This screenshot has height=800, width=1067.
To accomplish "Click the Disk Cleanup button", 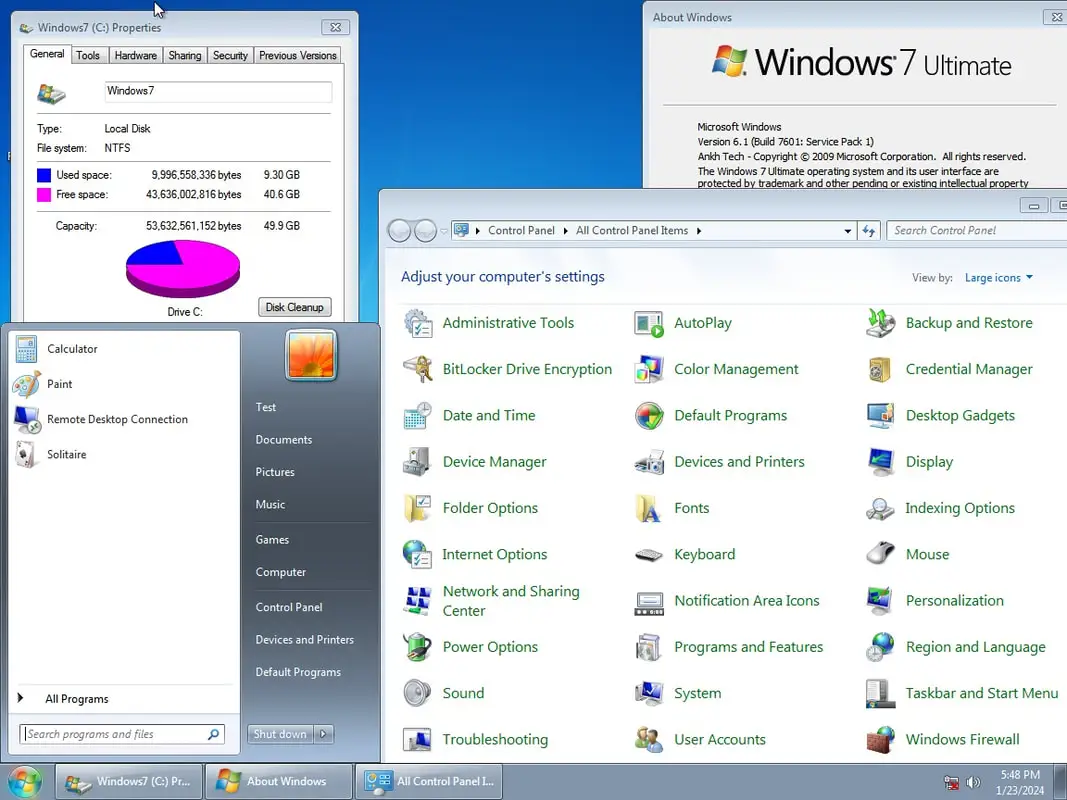I will (294, 307).
